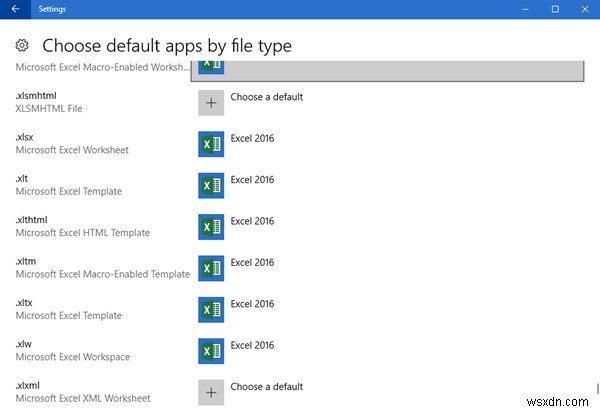Click Excel icon for .xltm file type
This screenshot has height=412, width=600.
pos(211,268)
